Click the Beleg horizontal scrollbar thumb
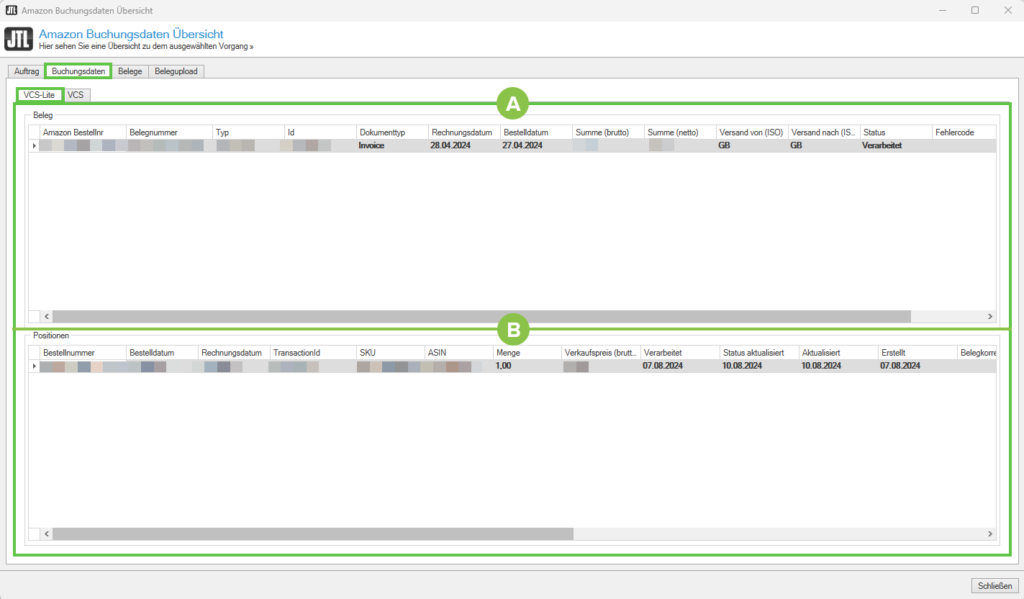1024x599 pixels. [480, 315]
